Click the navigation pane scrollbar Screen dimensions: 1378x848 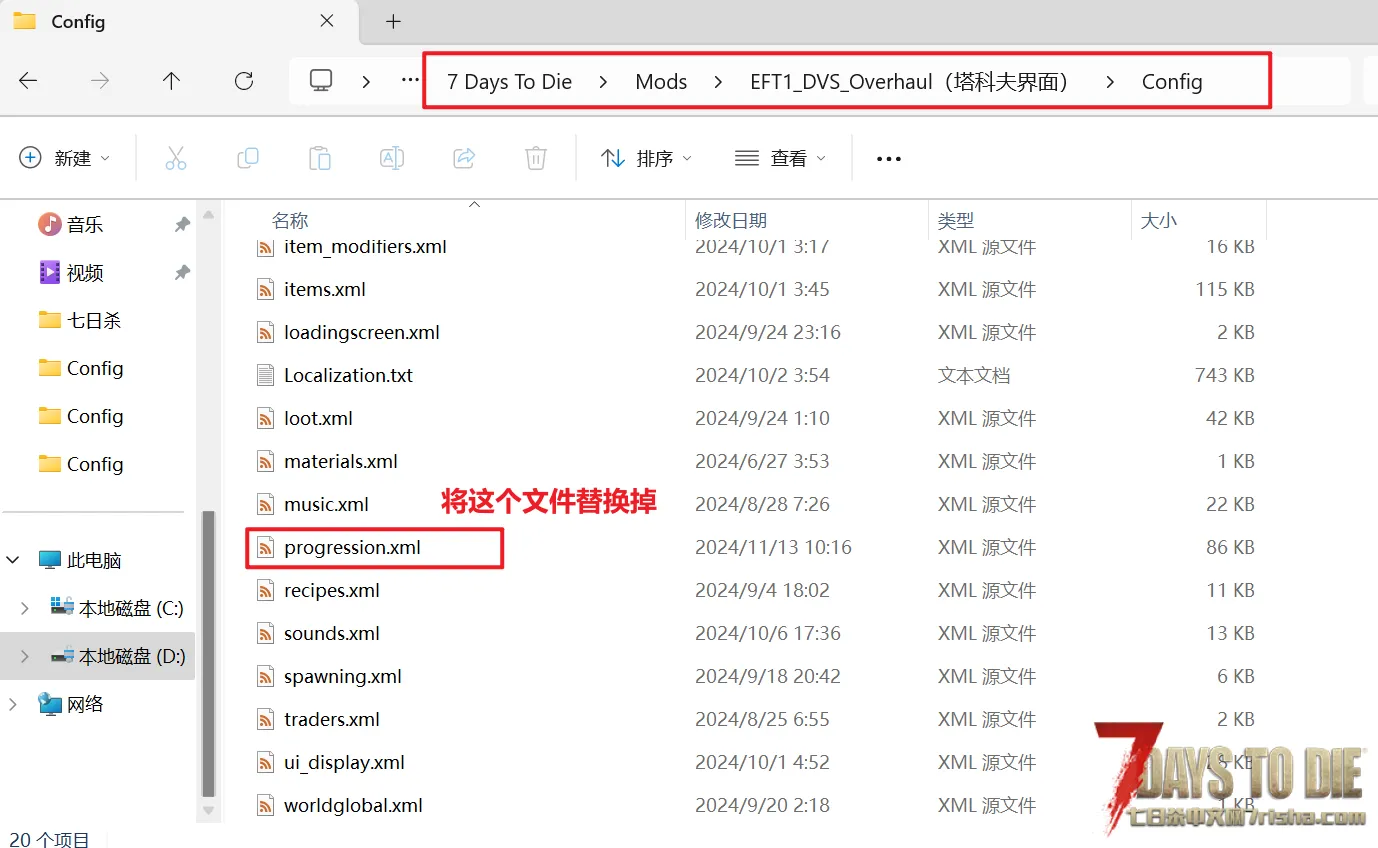coord(208,652)
